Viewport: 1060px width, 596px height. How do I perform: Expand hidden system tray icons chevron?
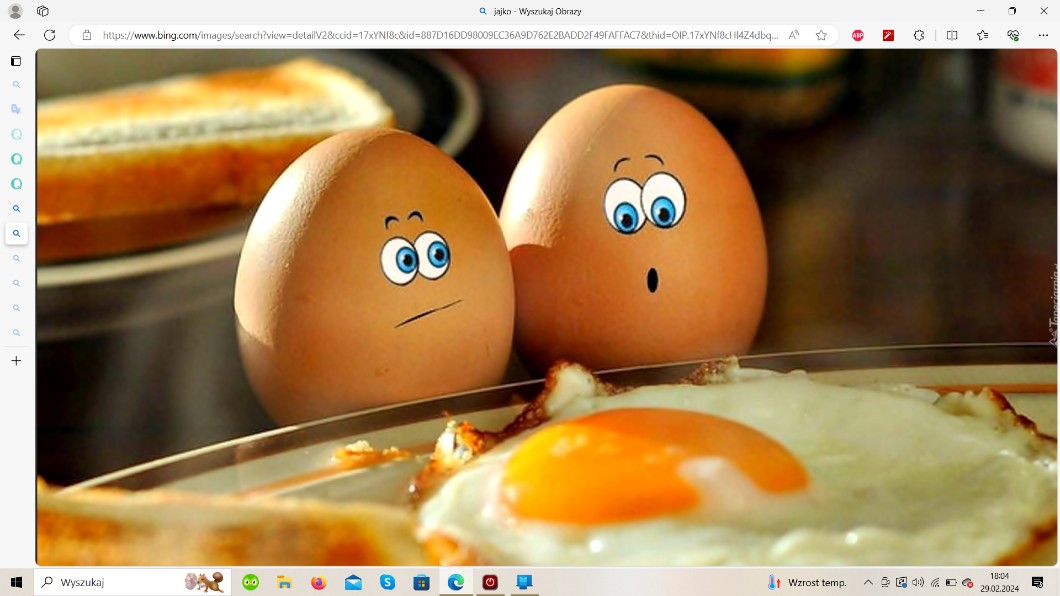[x=868, y=582]
